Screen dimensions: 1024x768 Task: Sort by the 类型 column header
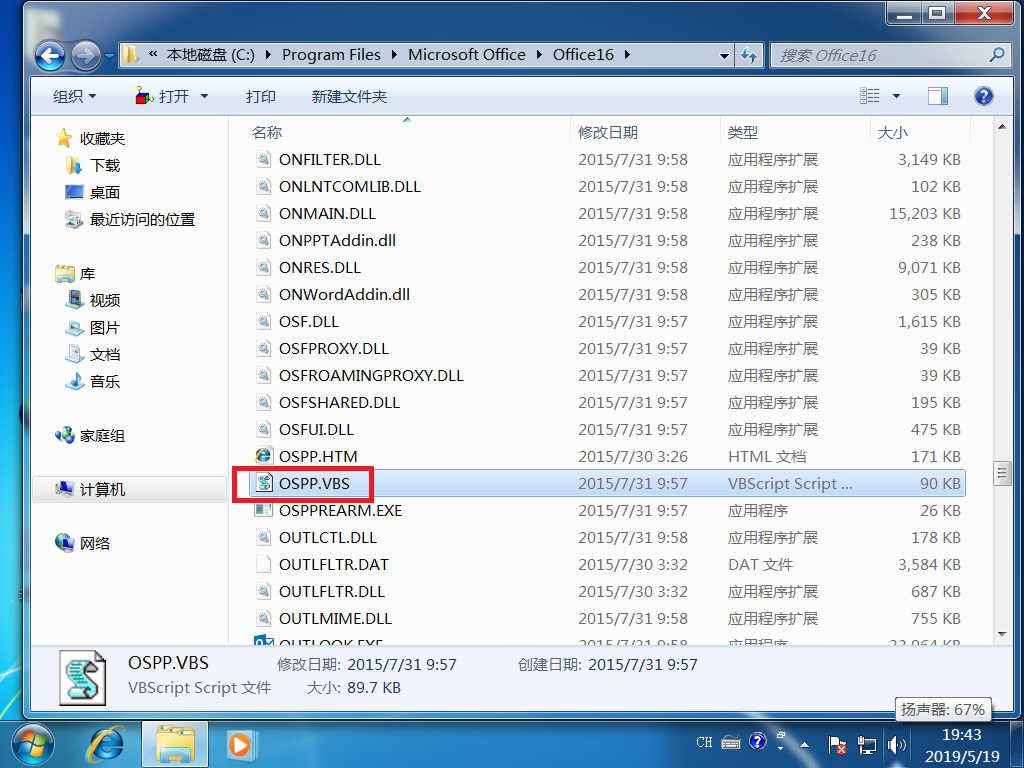pos(743,133)
